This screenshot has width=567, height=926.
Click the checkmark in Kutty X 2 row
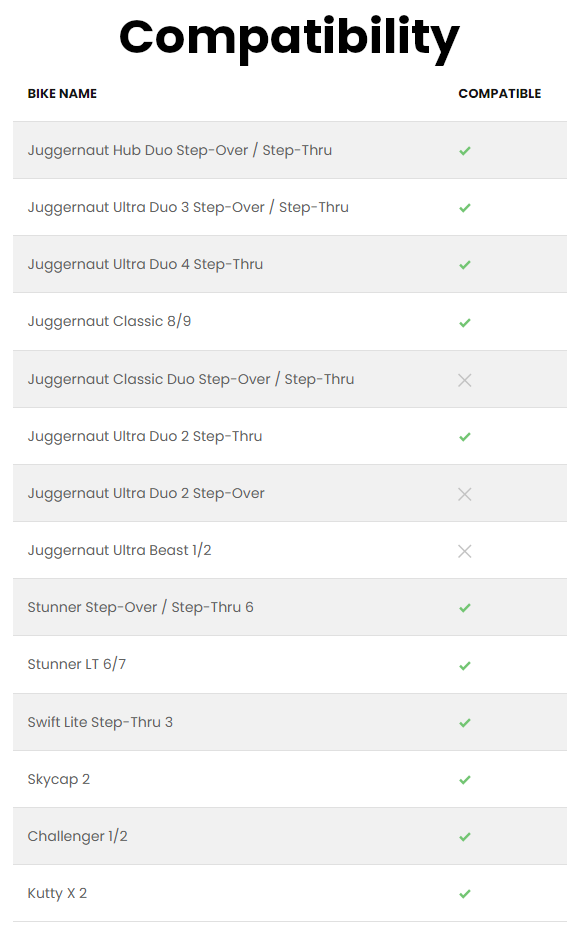(x=465, y=894)
